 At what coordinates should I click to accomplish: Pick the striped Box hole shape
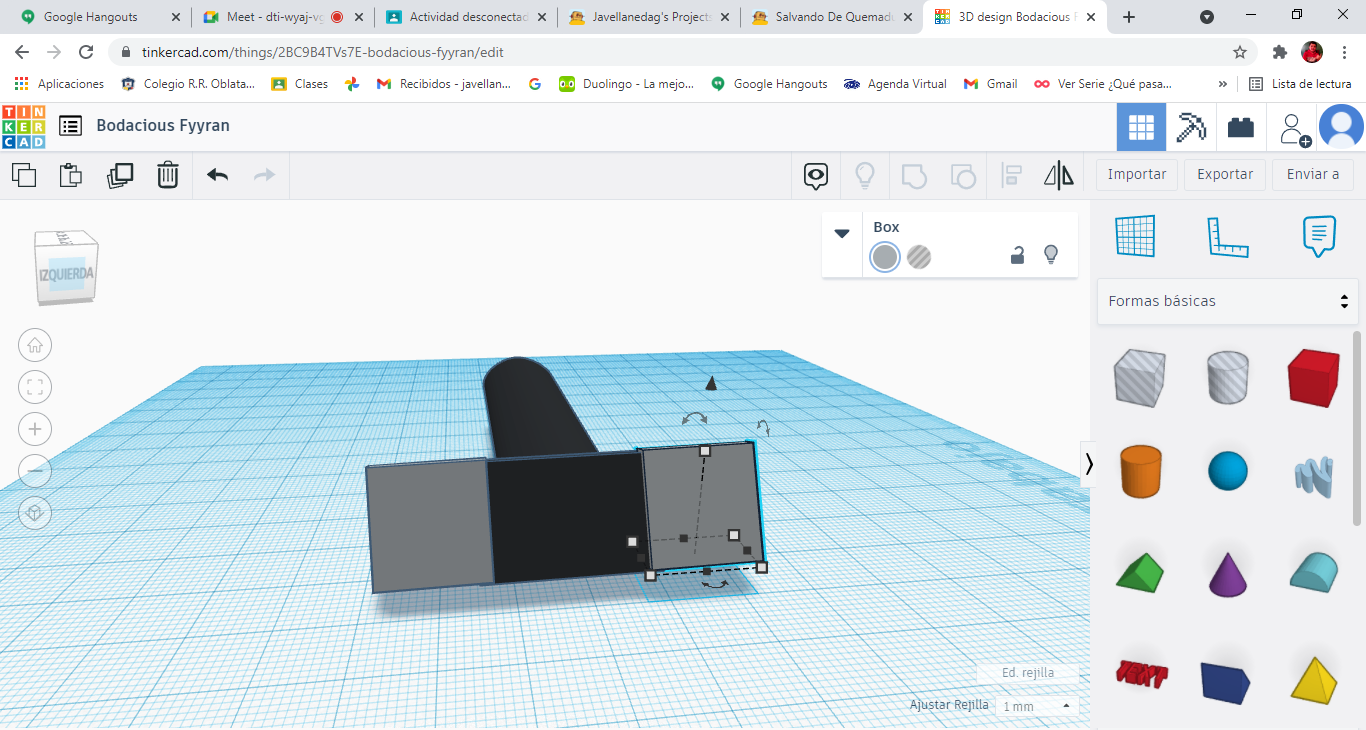[1139, 377]
